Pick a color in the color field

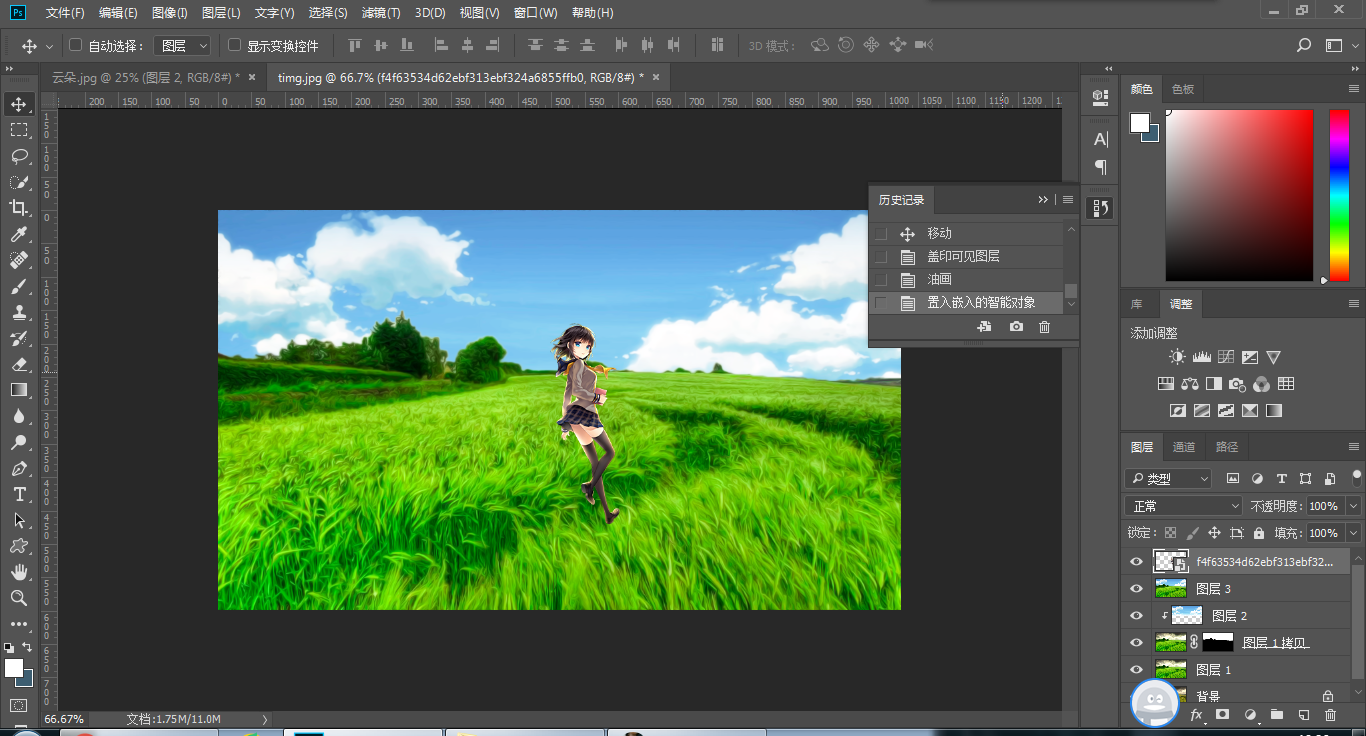(1239, 195)
